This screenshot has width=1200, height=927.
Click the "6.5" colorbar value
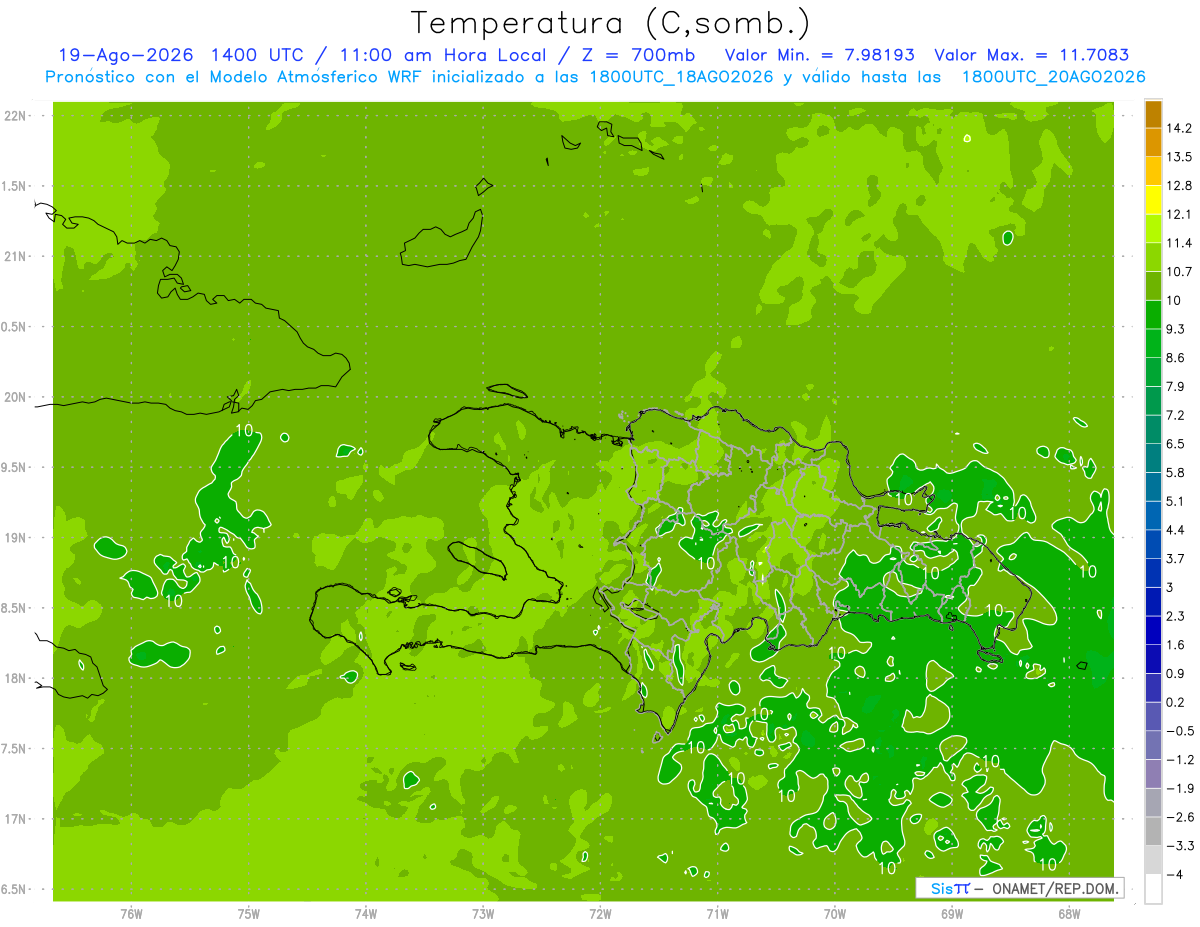[x=1175, y=444]
